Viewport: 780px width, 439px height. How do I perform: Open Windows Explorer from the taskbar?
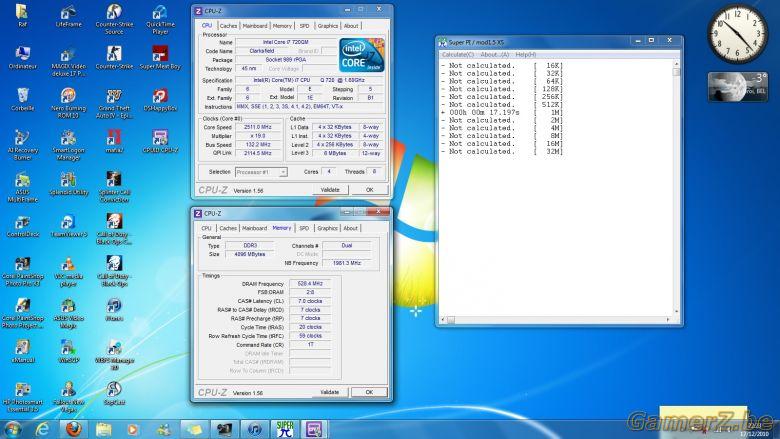coord(104,429)
